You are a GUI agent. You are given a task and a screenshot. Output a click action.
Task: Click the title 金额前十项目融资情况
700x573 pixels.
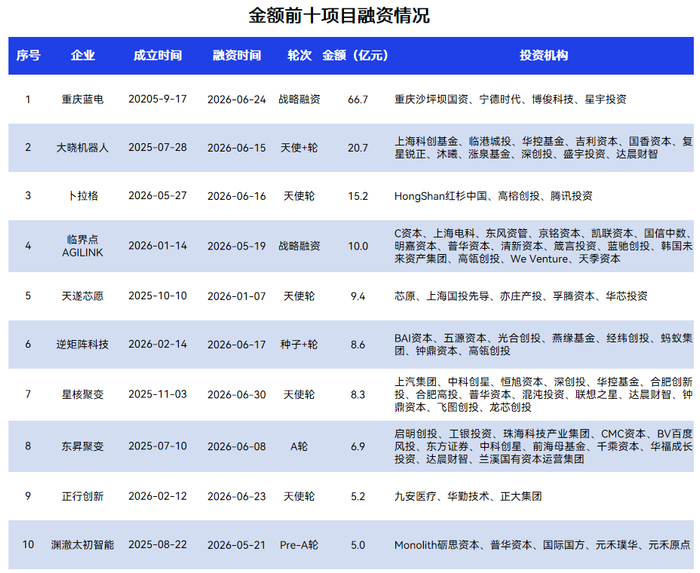[339, 16]
